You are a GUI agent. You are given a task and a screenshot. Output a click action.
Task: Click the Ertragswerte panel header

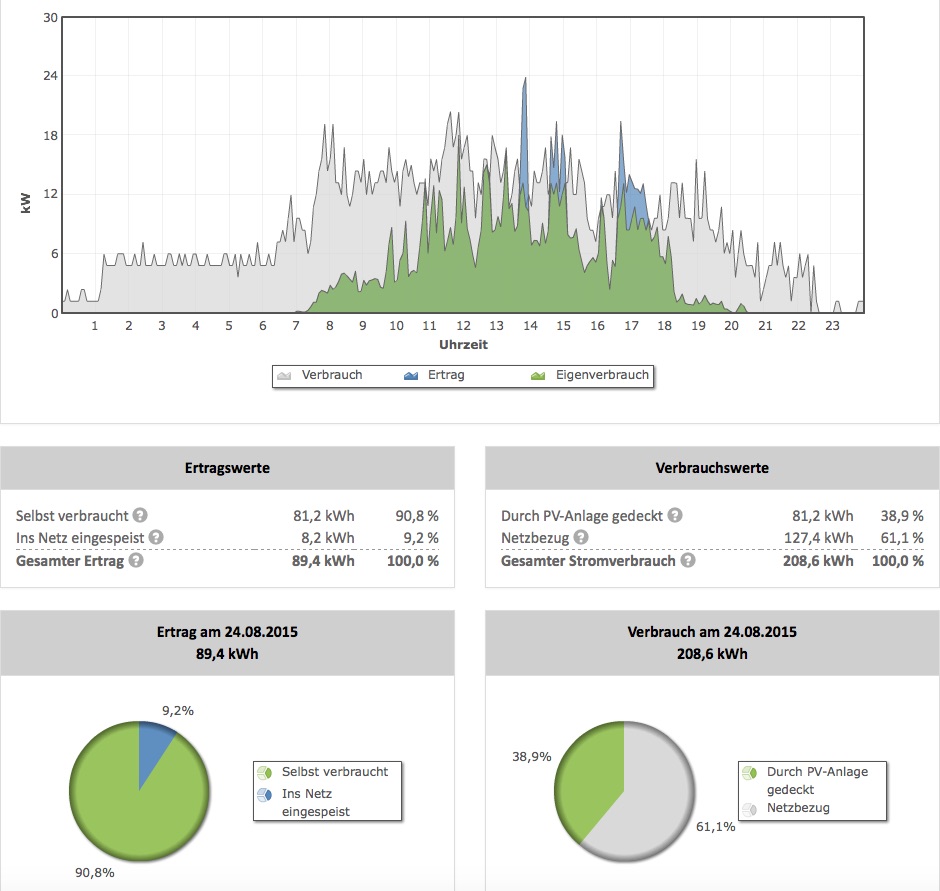(227, 468)
